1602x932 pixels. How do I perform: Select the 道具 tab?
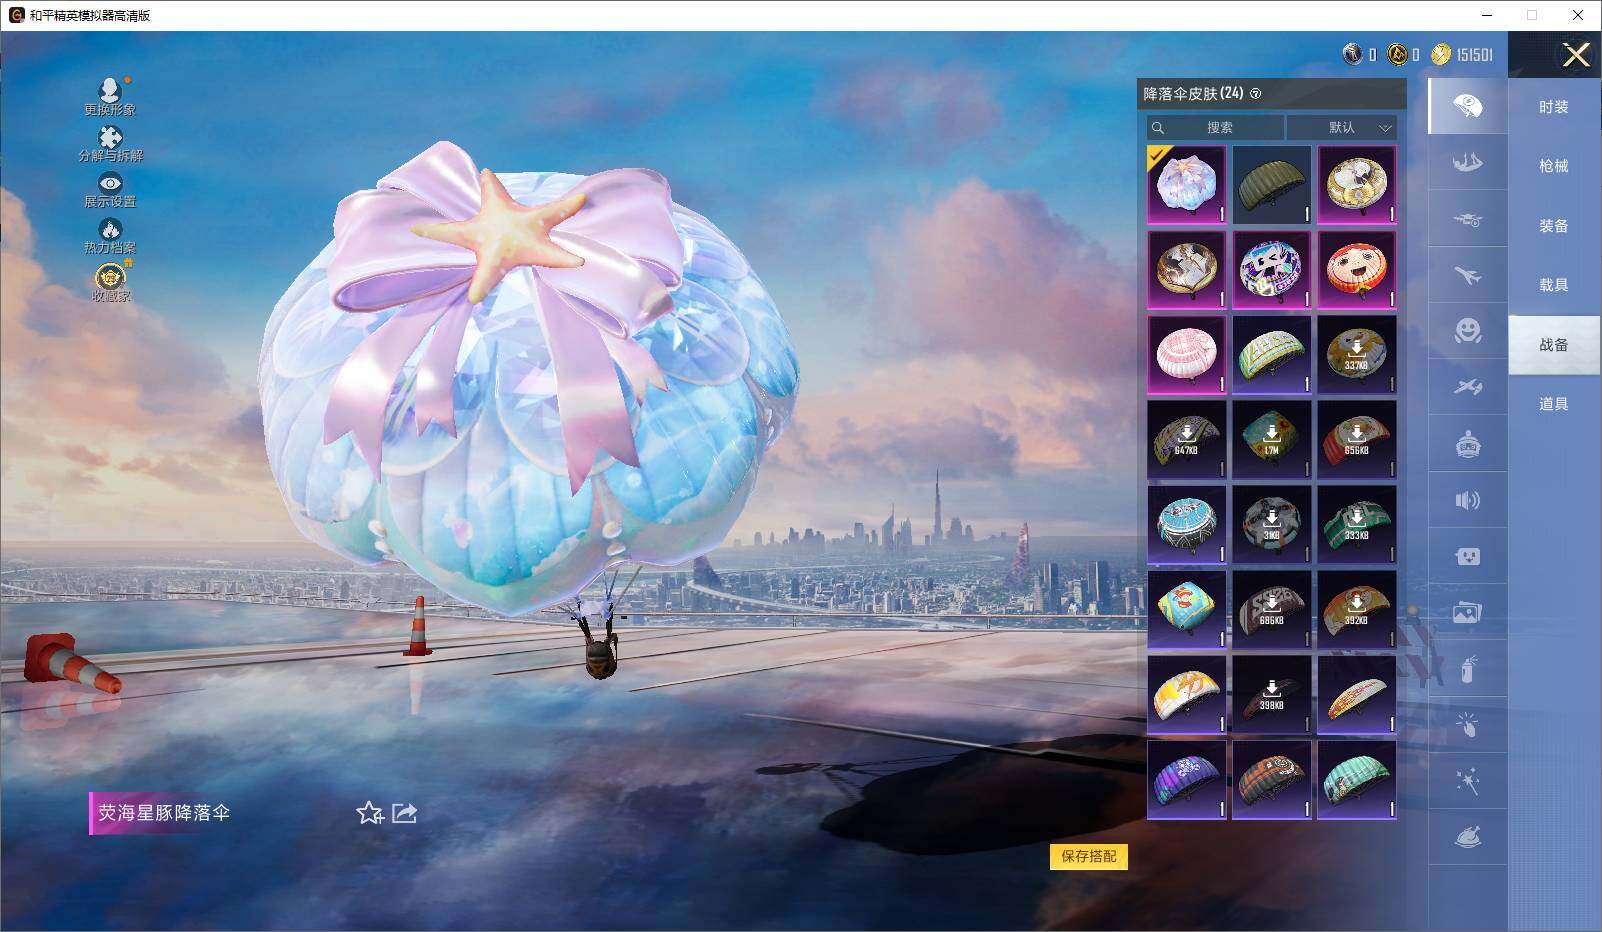[1554, 404]
